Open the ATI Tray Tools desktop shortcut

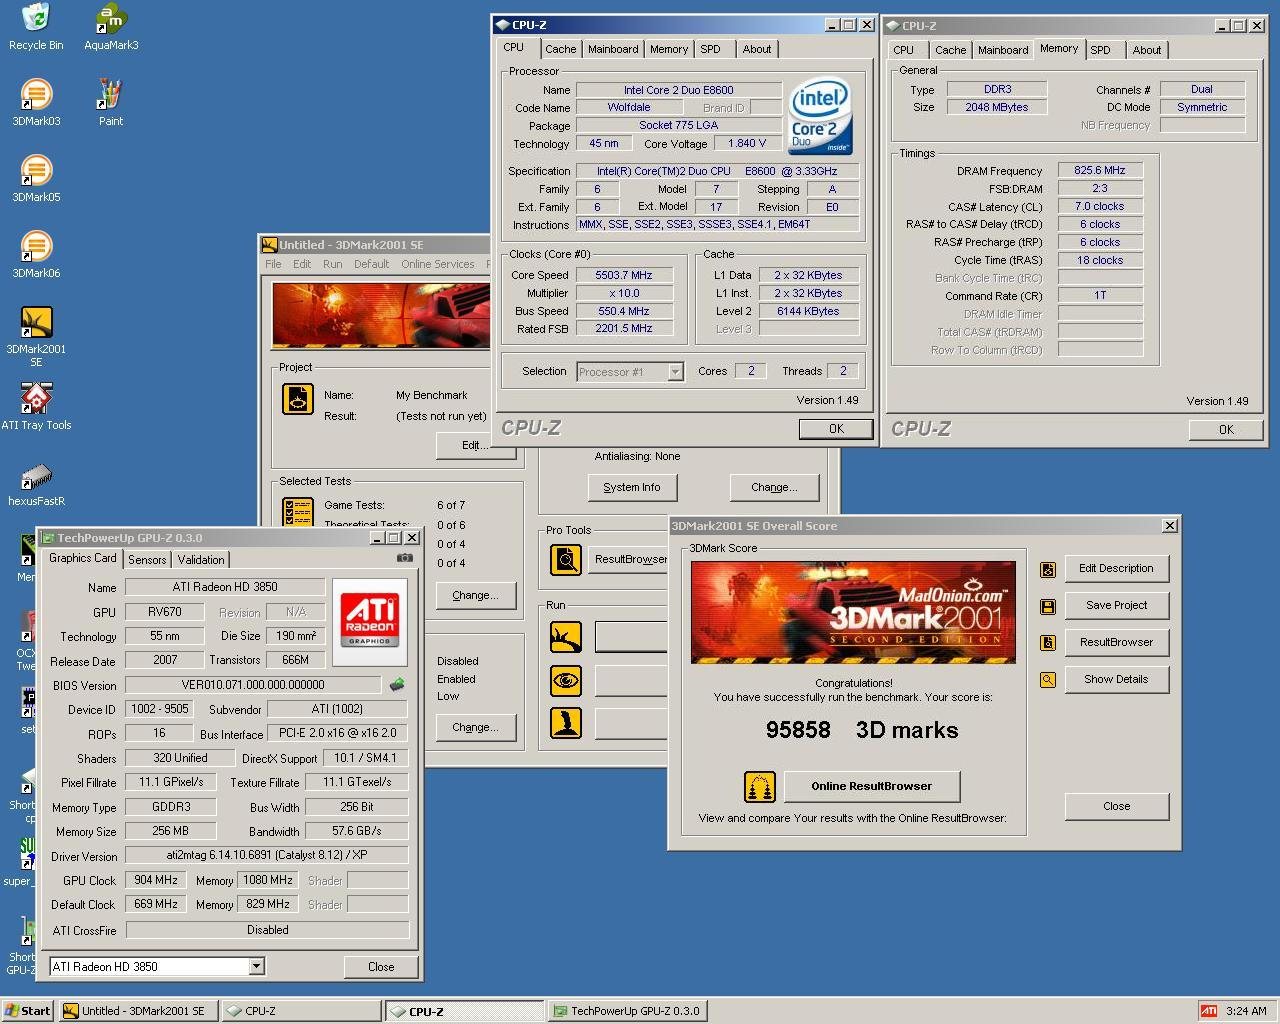[x=36, y=407]
